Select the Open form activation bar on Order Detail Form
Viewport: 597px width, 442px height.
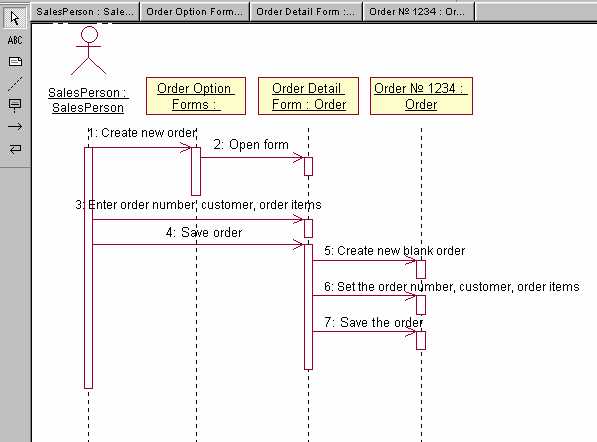click(x=308, y=166)
